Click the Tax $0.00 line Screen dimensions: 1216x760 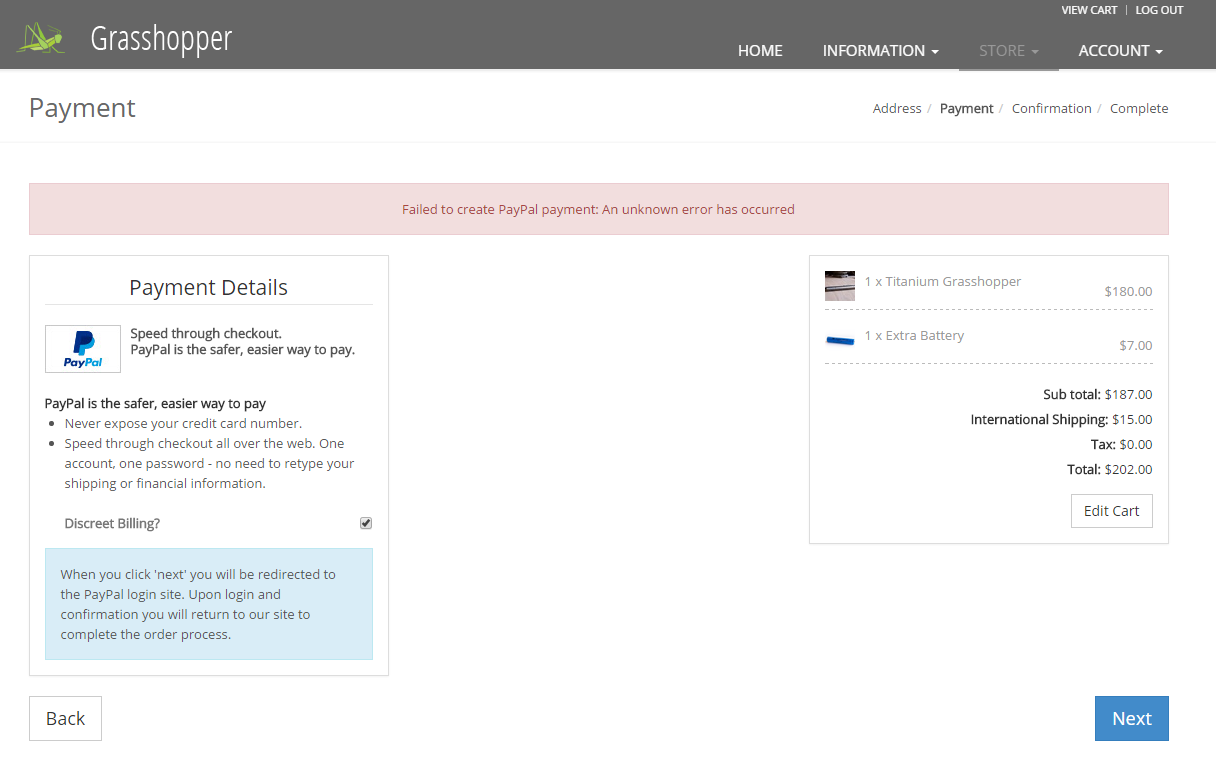(1121, 444)
